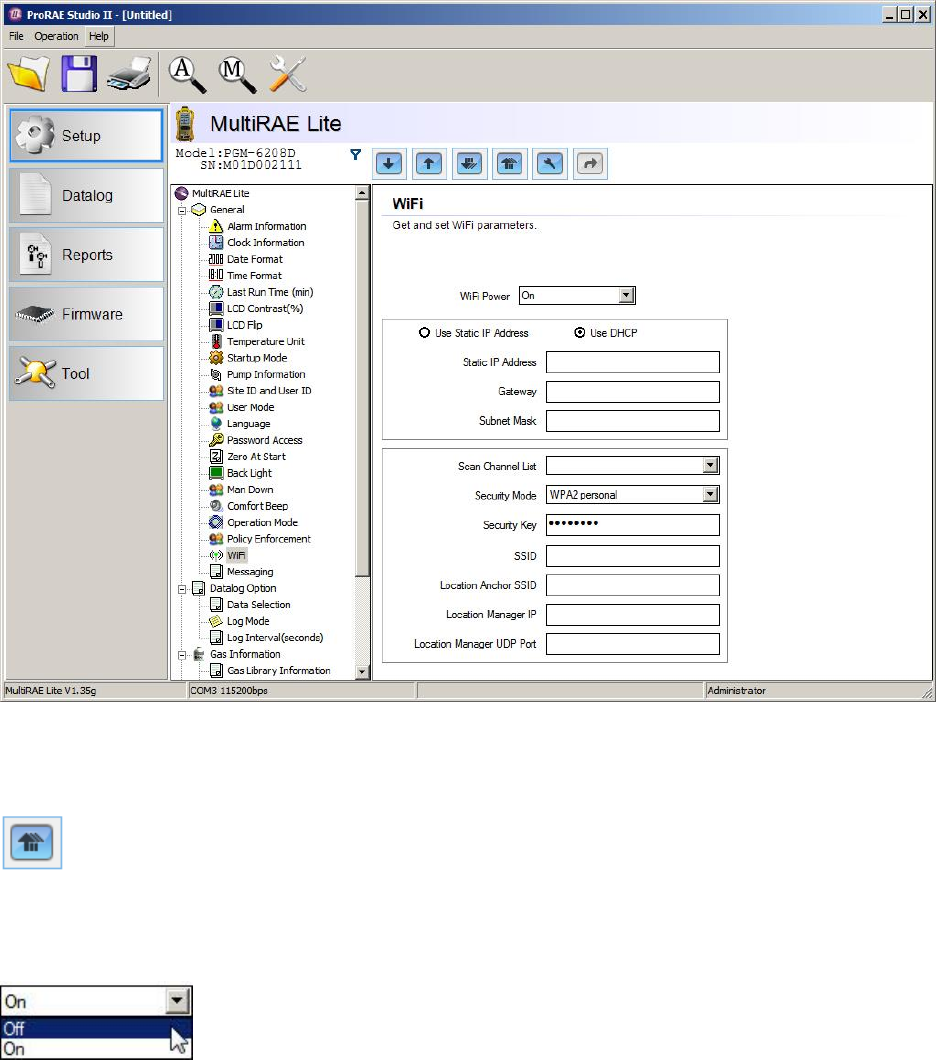Click the Subnet Mask input field
The image size is (936, 1060).
click(633, 420)
